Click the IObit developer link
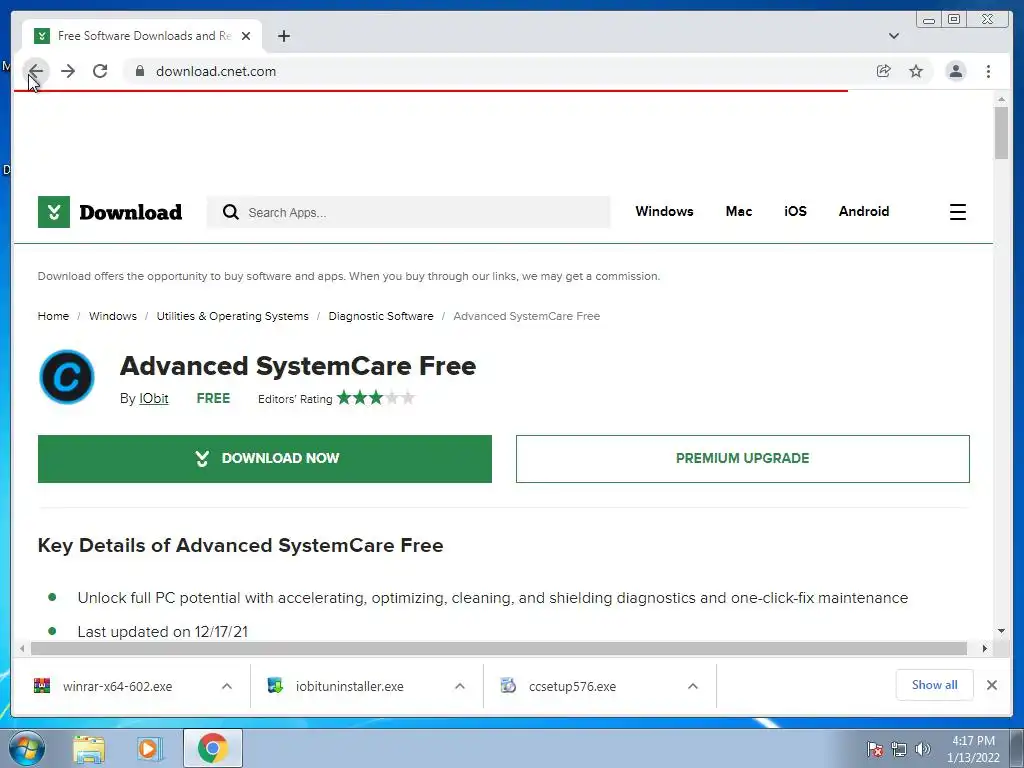This screenshot has width=1024, height=768. click(x=153, y=398)
